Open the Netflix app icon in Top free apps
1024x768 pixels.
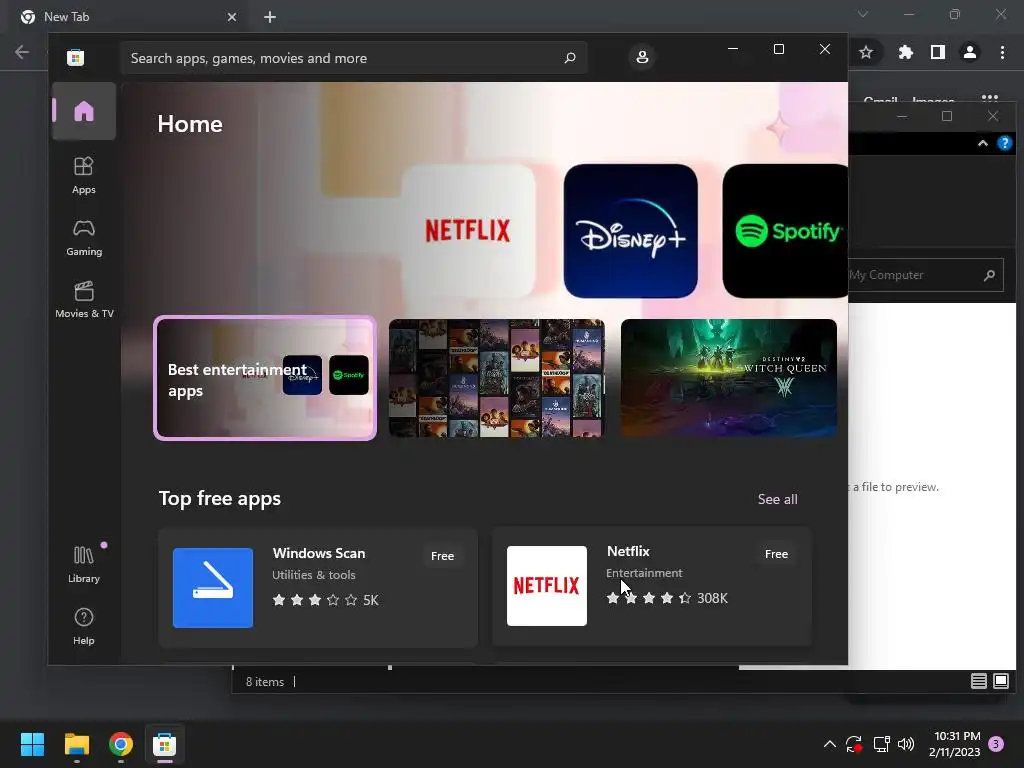tap(547, 586)
